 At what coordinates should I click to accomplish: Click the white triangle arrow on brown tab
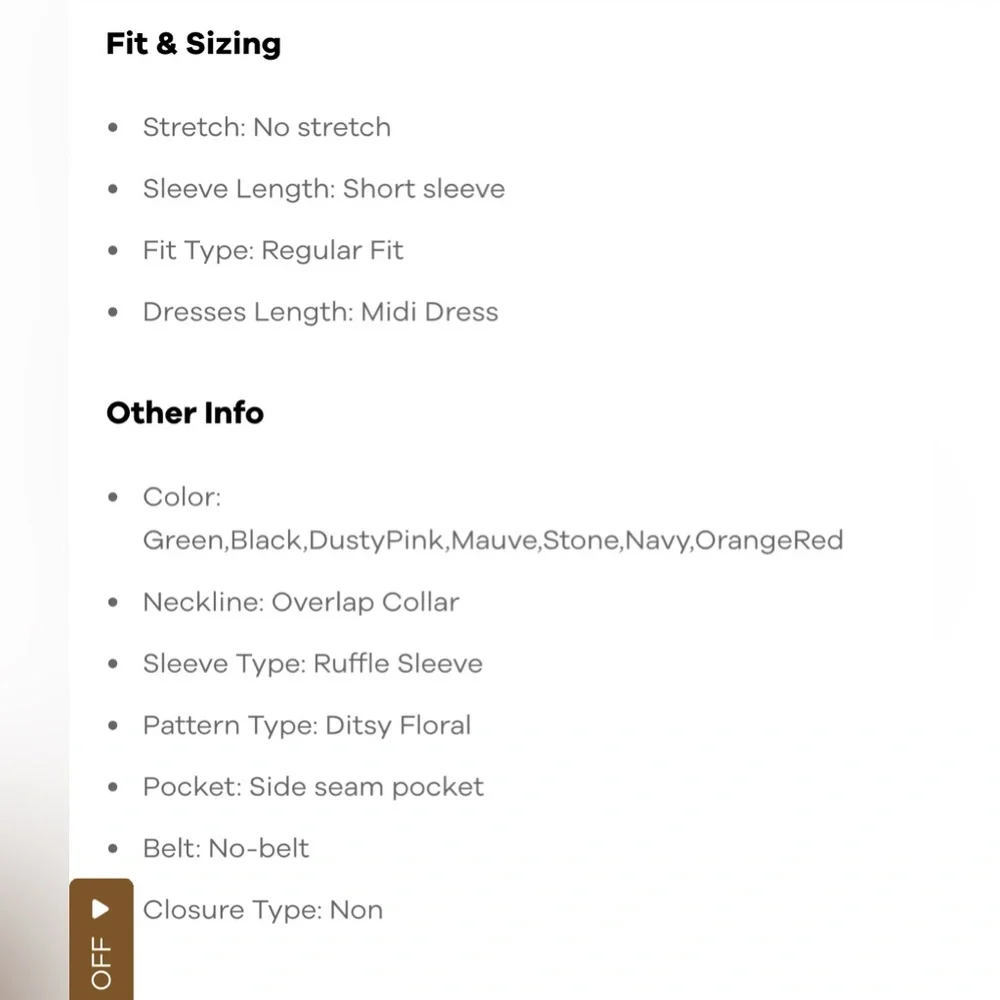(101, 909)
